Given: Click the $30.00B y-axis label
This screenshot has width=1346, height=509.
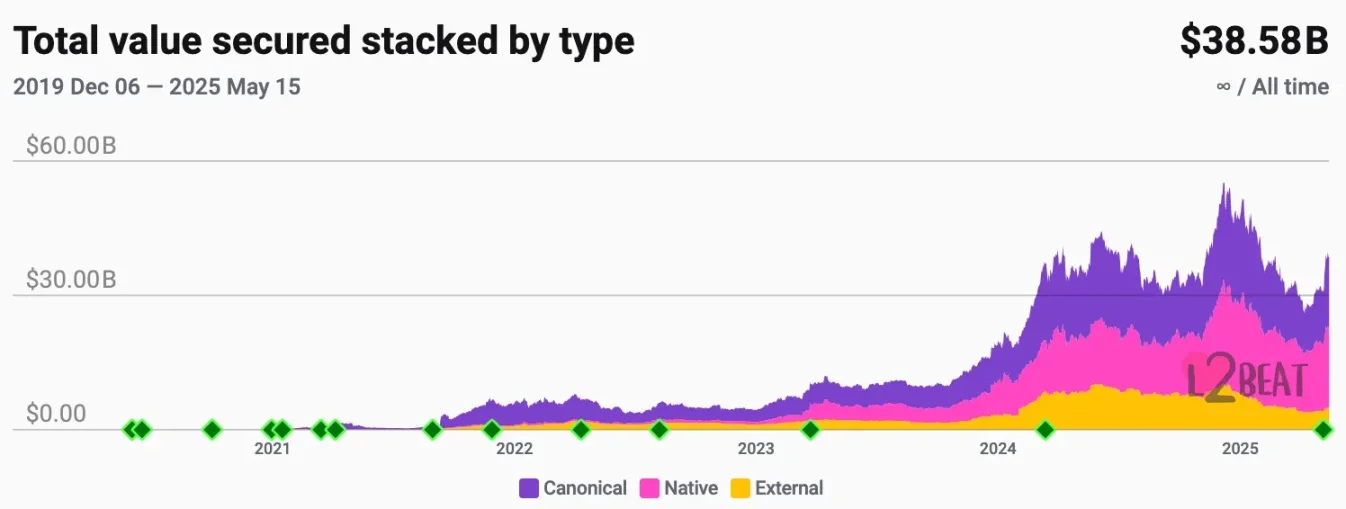Looking at the screenshot, I should pyautogui.click(x=66, y=280).
